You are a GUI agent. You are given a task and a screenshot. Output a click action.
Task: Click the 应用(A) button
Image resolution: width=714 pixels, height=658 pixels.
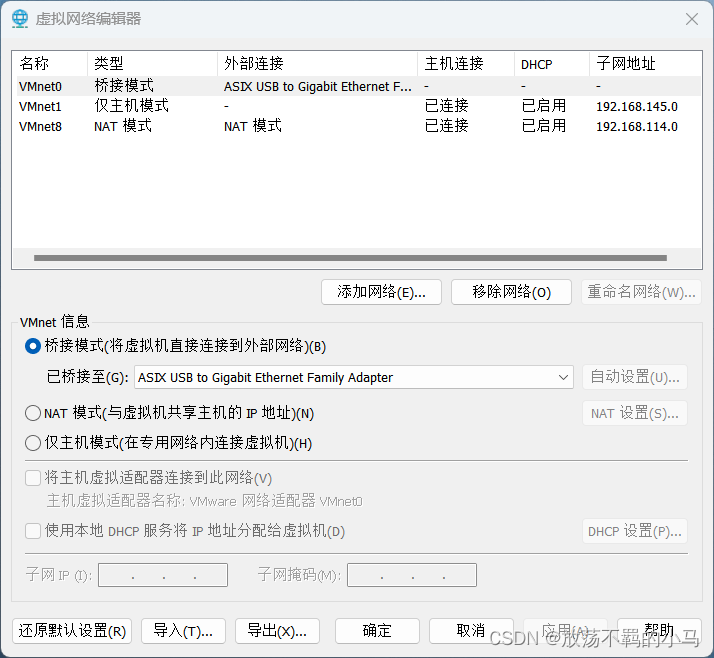click(565, 631)
